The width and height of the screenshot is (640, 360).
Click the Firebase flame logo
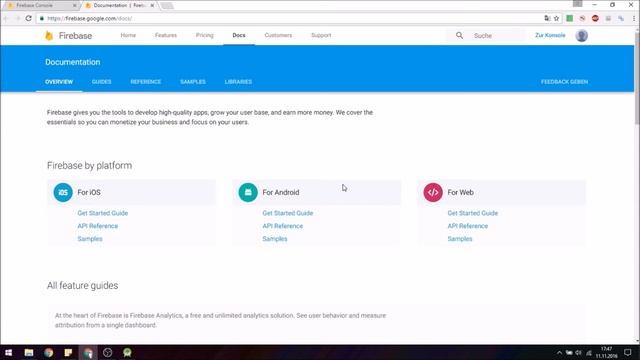click(49, 36)
